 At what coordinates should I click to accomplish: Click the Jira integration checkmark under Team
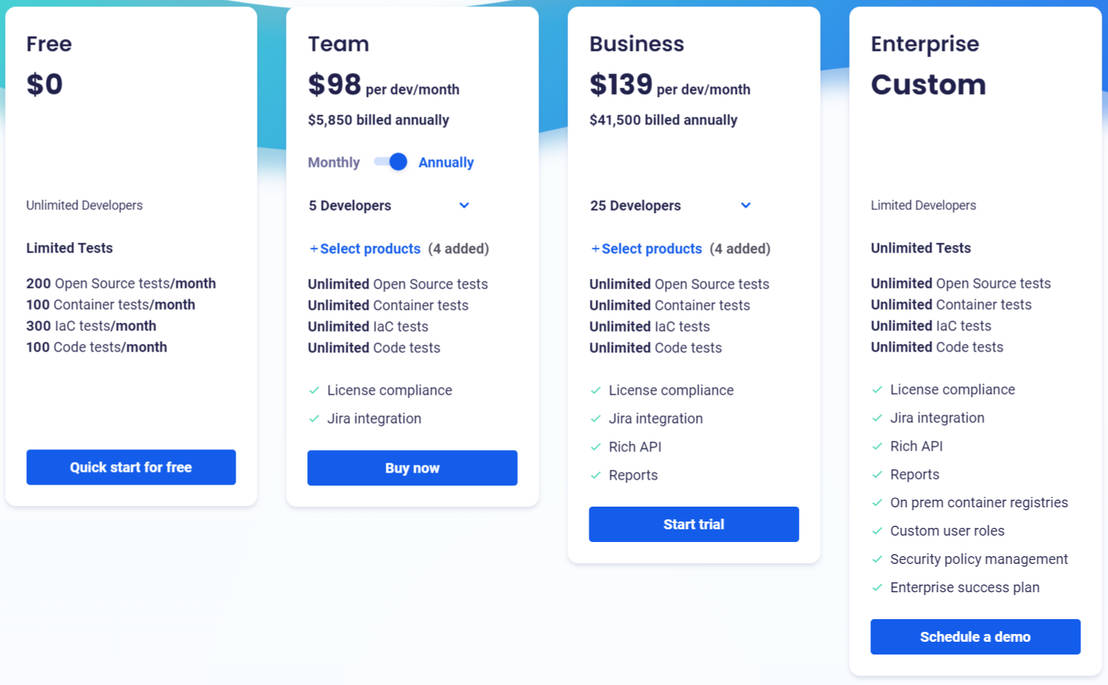(312, 418)
